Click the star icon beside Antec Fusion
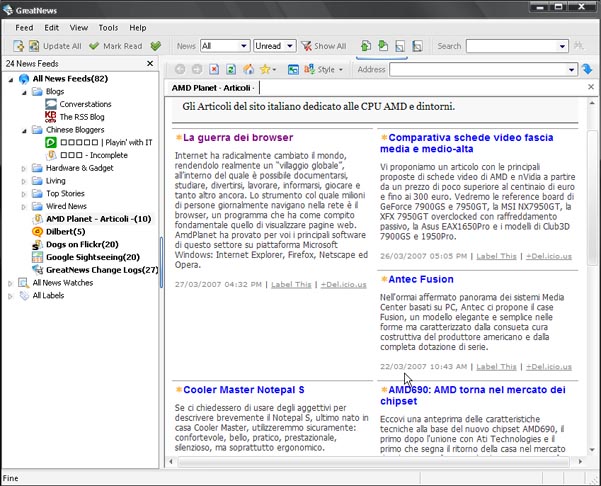 (384, 279)
